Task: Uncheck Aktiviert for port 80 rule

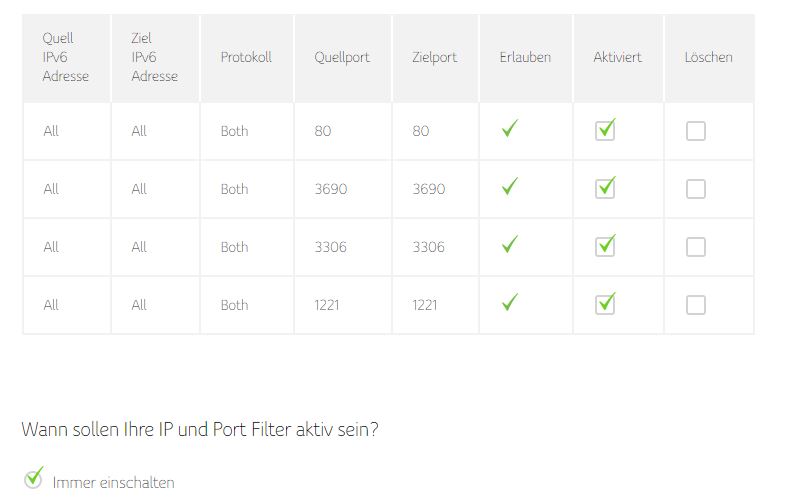Action: (605, 131)
